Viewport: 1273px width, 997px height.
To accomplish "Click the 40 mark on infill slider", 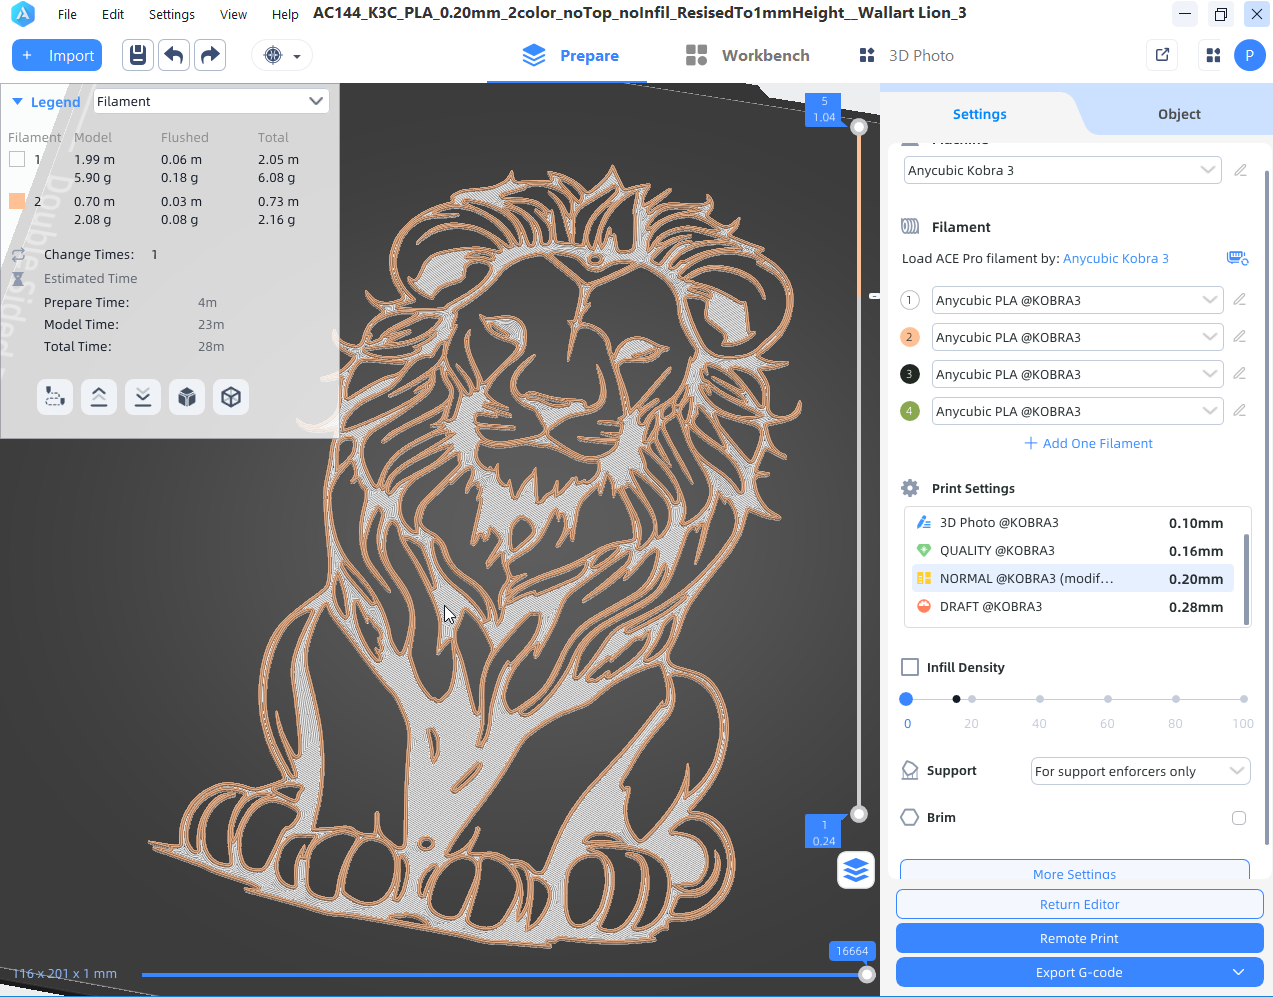I will [x=1040, y=699].
